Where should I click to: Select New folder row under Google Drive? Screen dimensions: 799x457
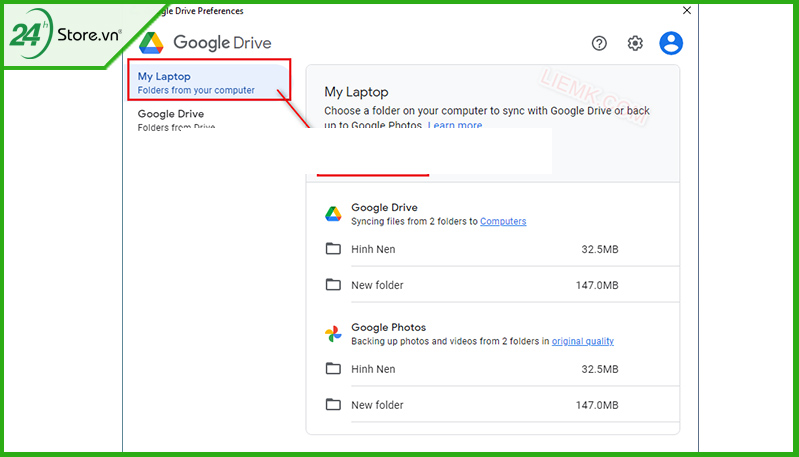(x=502, y=285)
